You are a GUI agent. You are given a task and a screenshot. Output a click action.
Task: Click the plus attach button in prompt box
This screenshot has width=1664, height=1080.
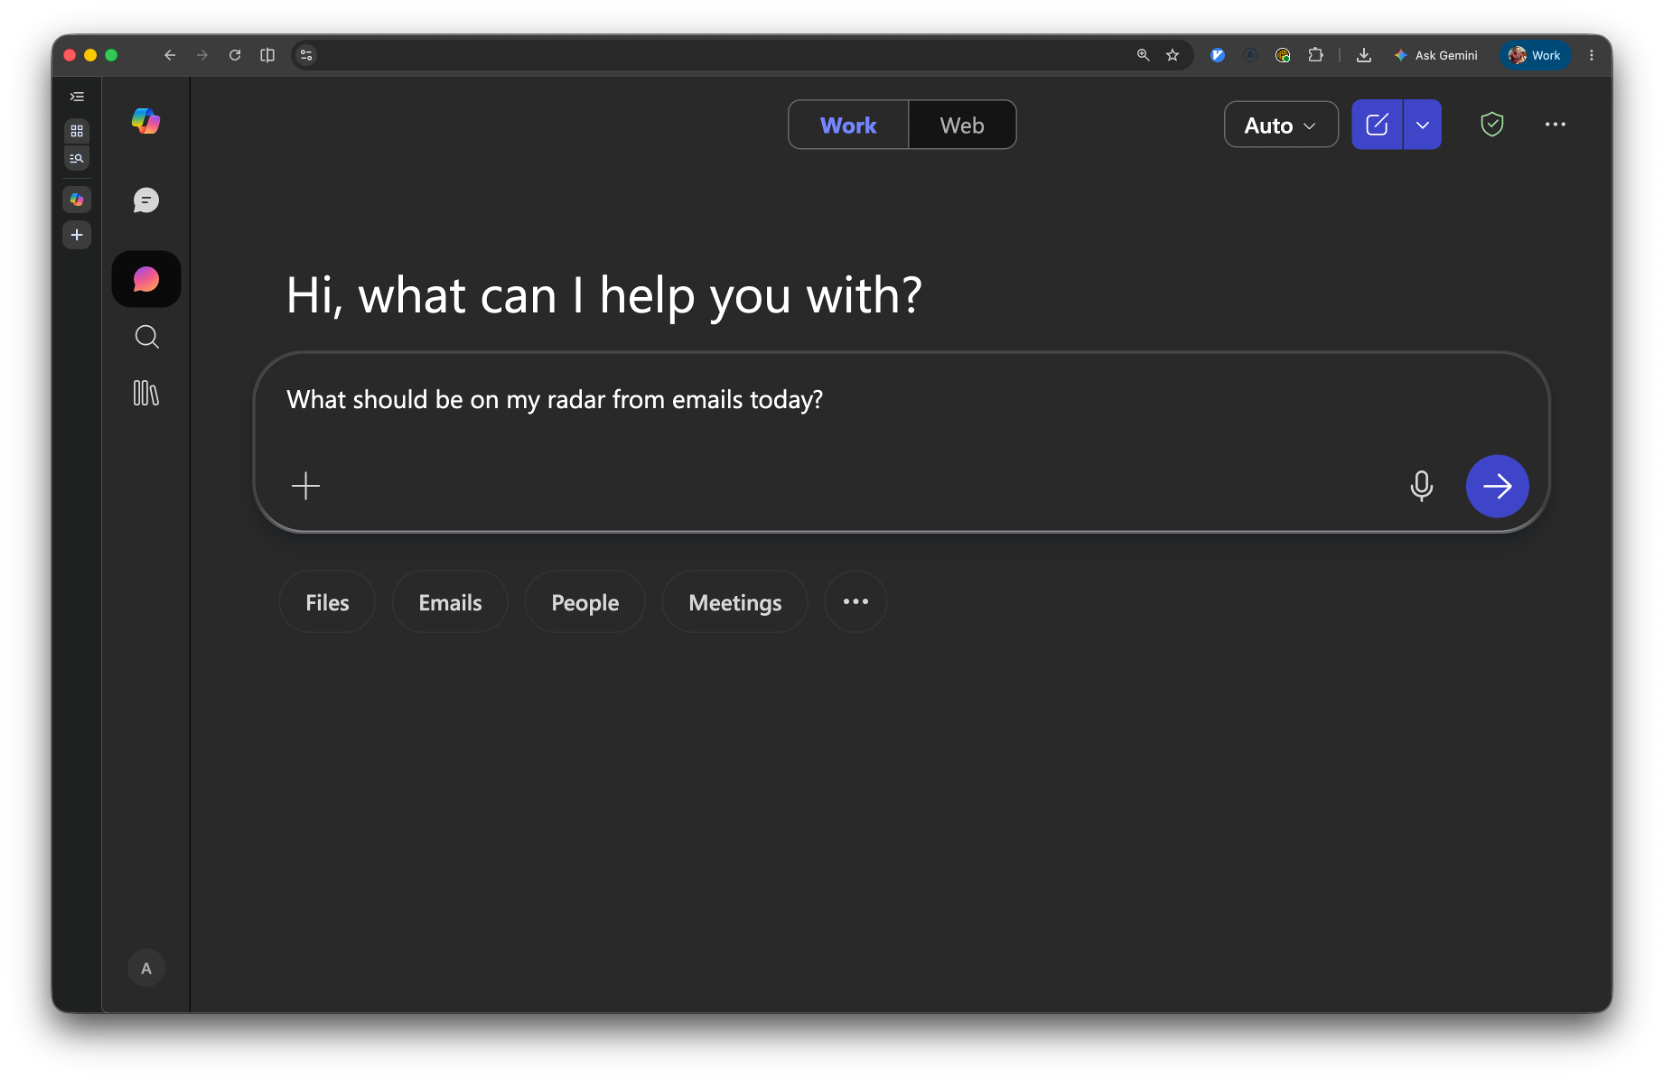(306, 486)
